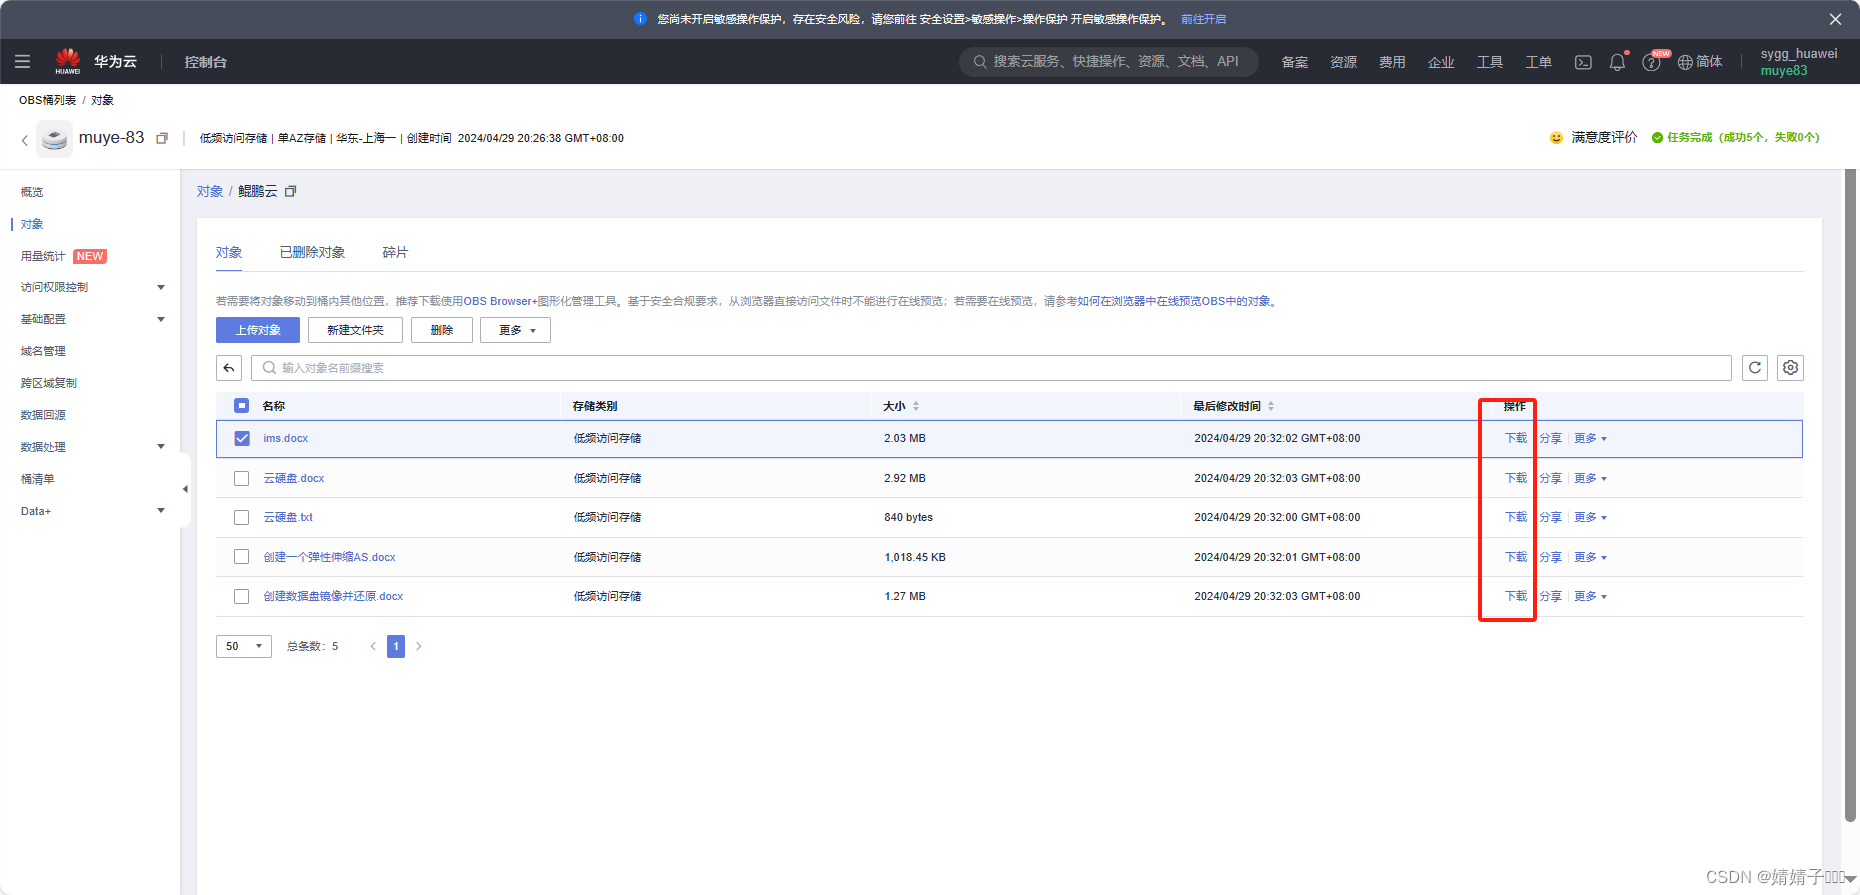Uncheck the ims.docx checkbox
Image resolution: width=1860 pixels, height=895 pixels.
coord(242,438)
